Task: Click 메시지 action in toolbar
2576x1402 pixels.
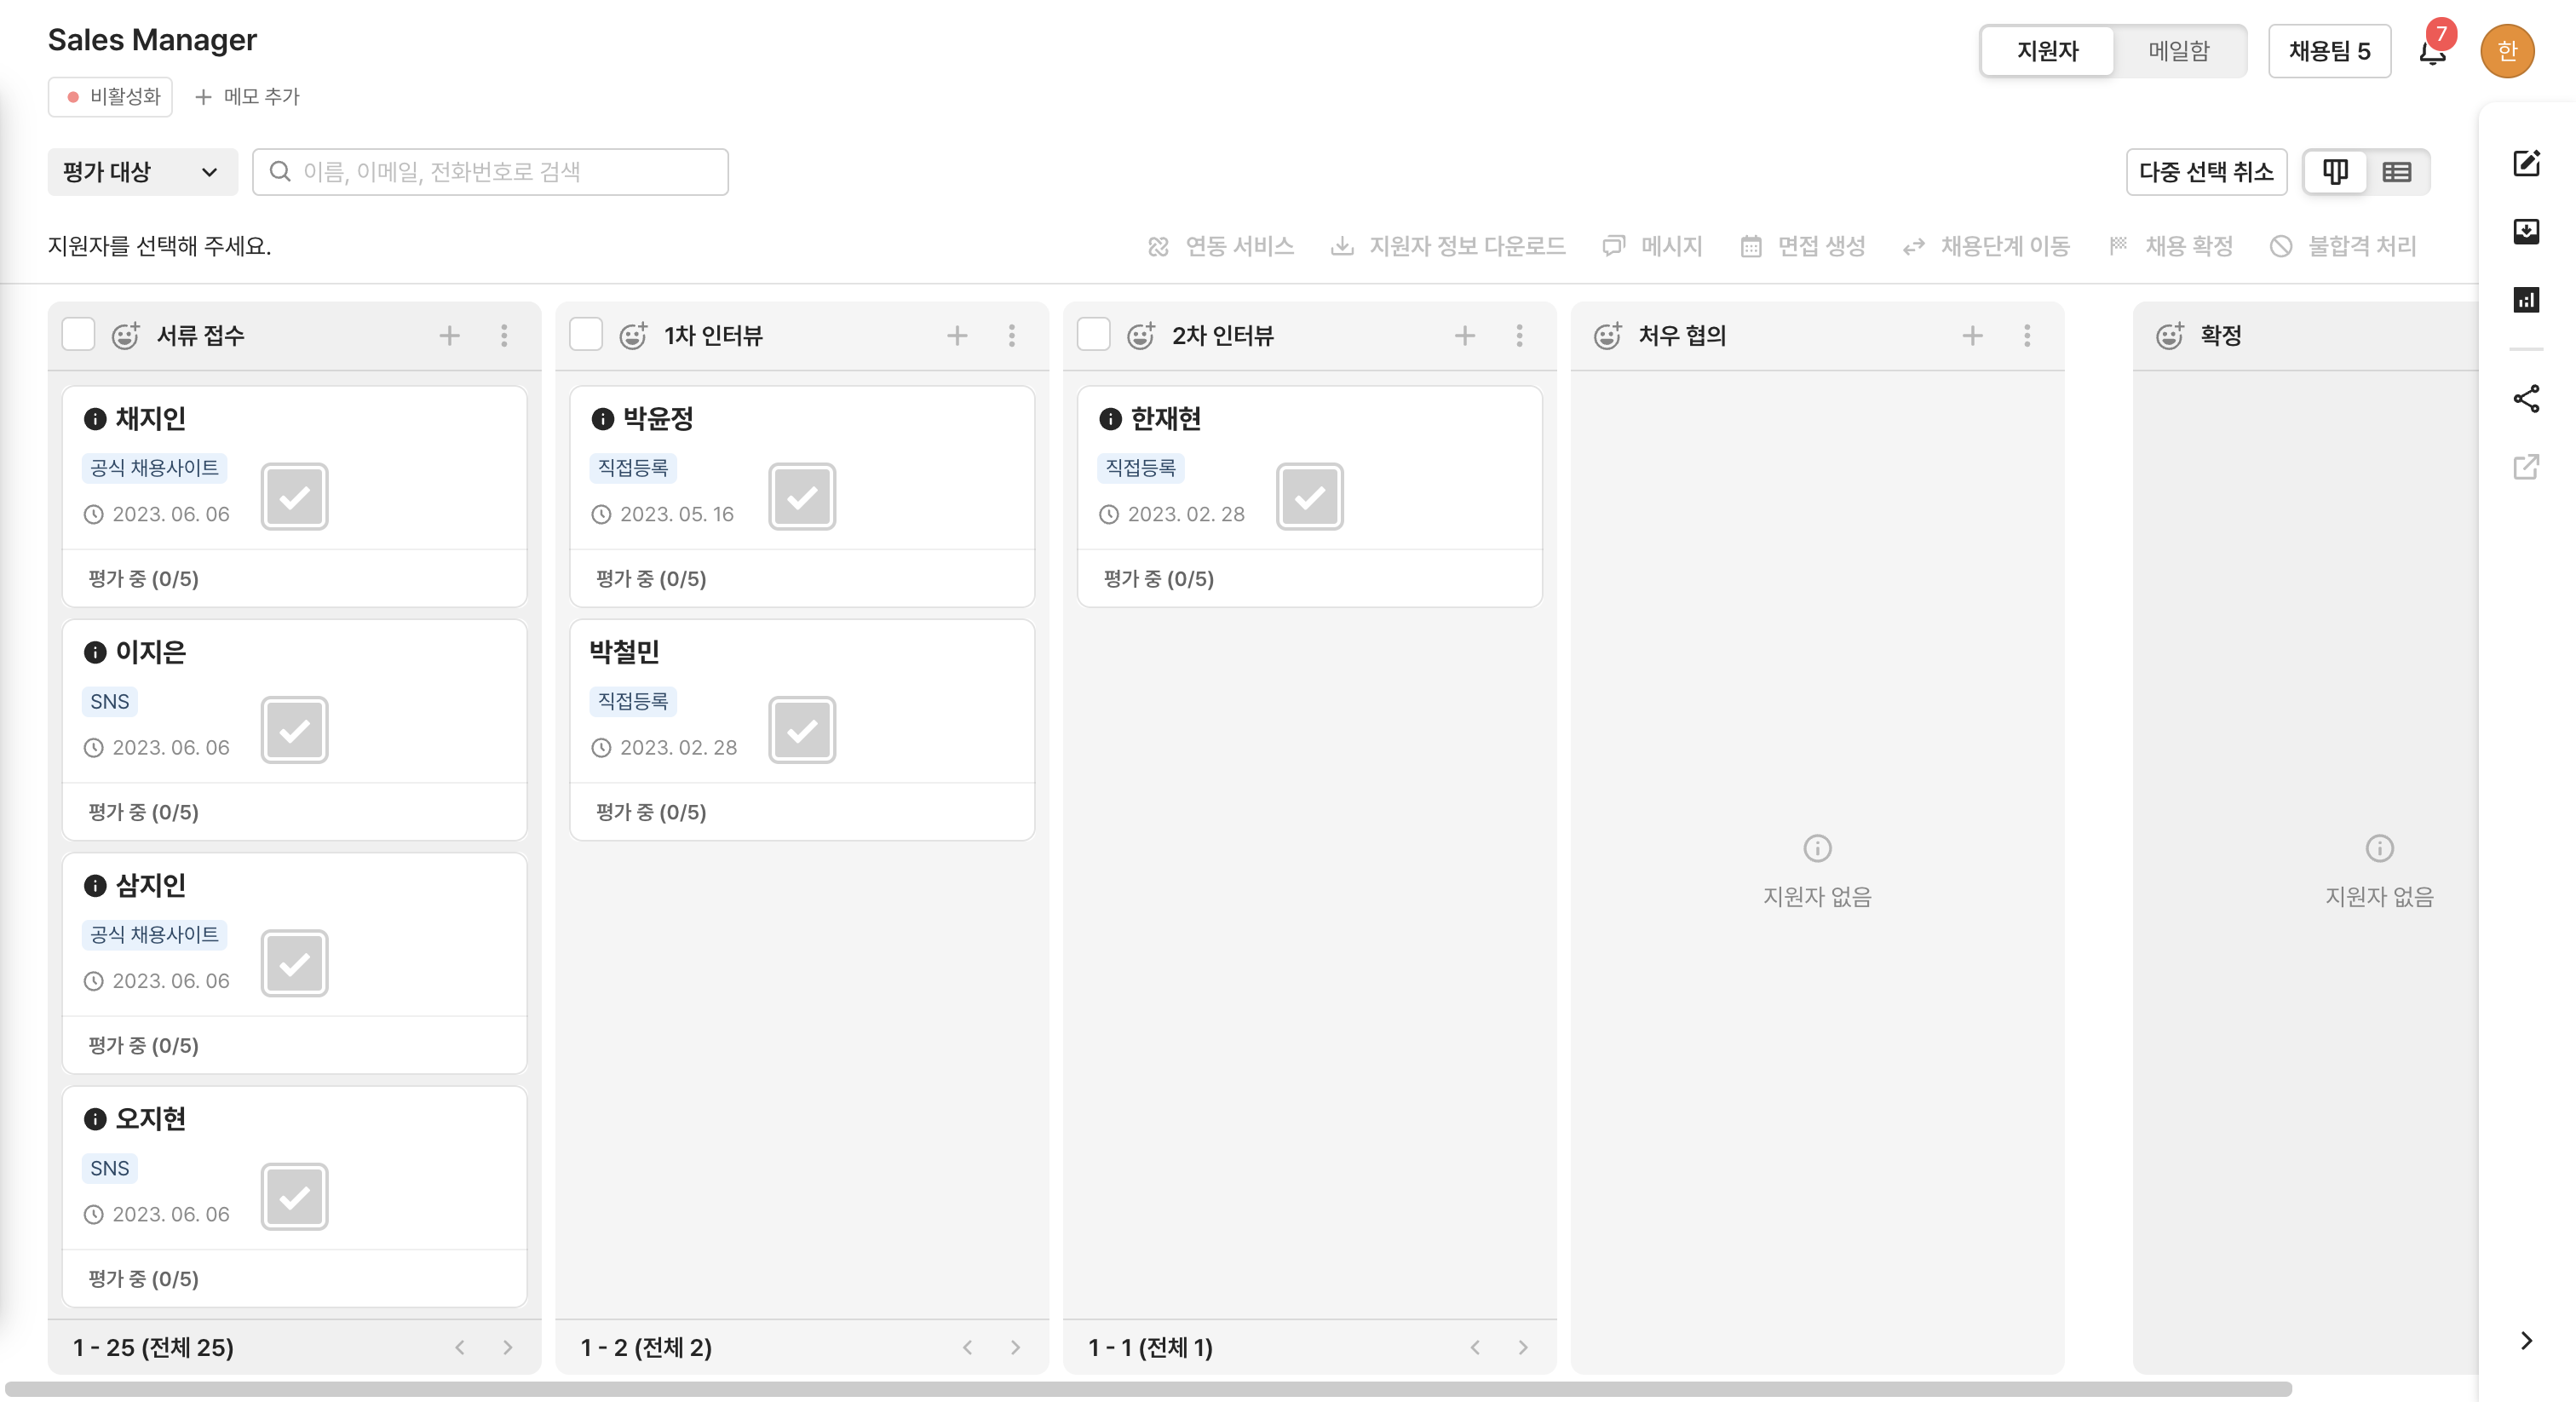Action: 1652,246
